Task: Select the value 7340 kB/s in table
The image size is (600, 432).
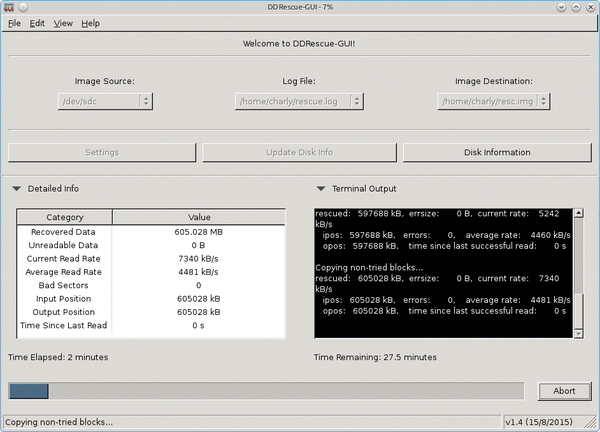Action: tap(199, 259)
